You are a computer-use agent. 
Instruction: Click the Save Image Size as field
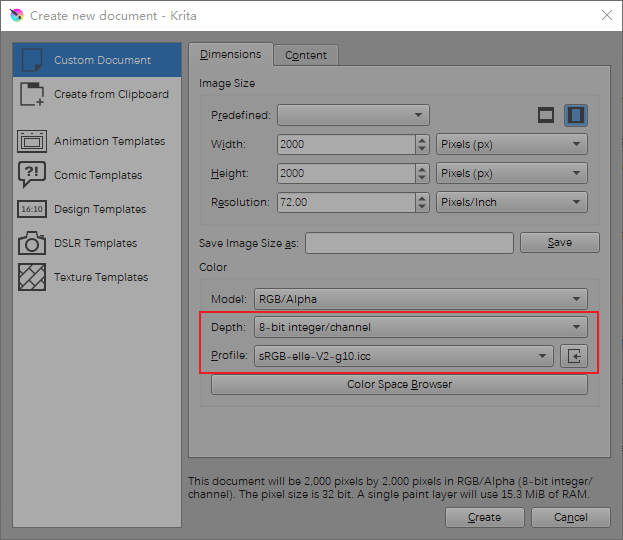click(x=409, y=242)
